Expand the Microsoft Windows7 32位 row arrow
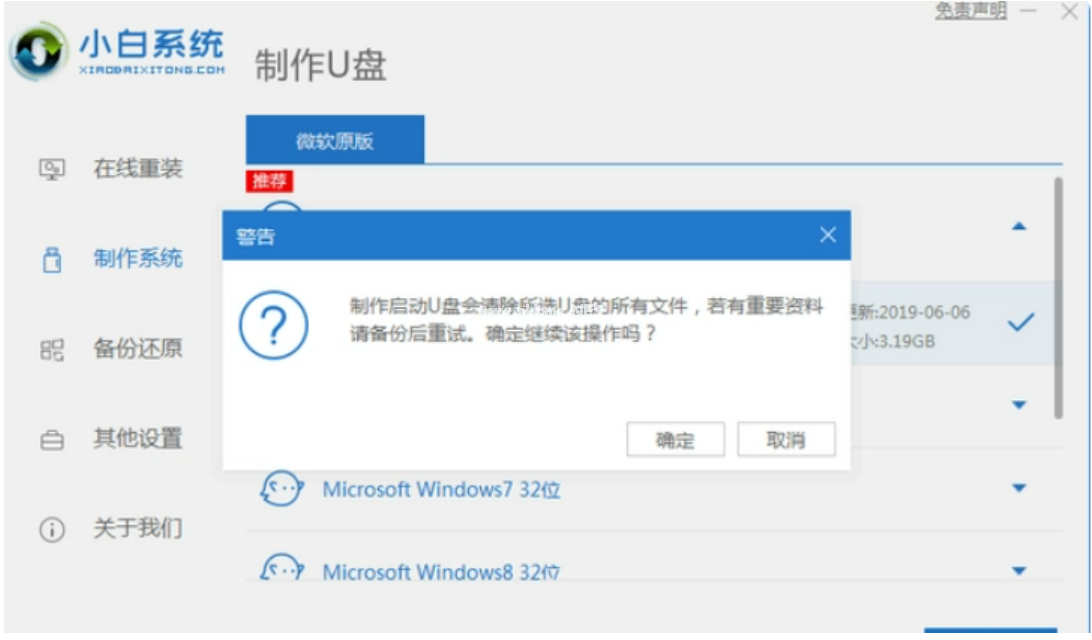1092x640 pixels. point(1019,488)
